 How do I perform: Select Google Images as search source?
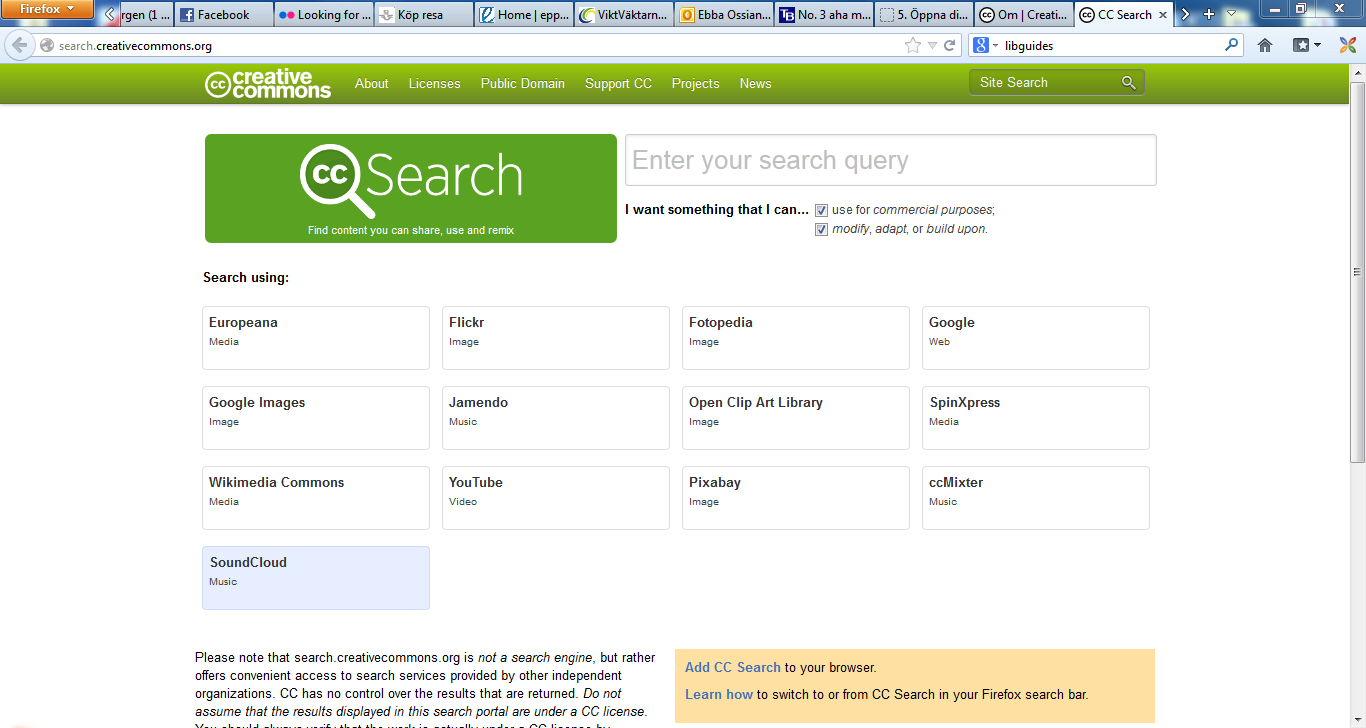click(316, 418)
